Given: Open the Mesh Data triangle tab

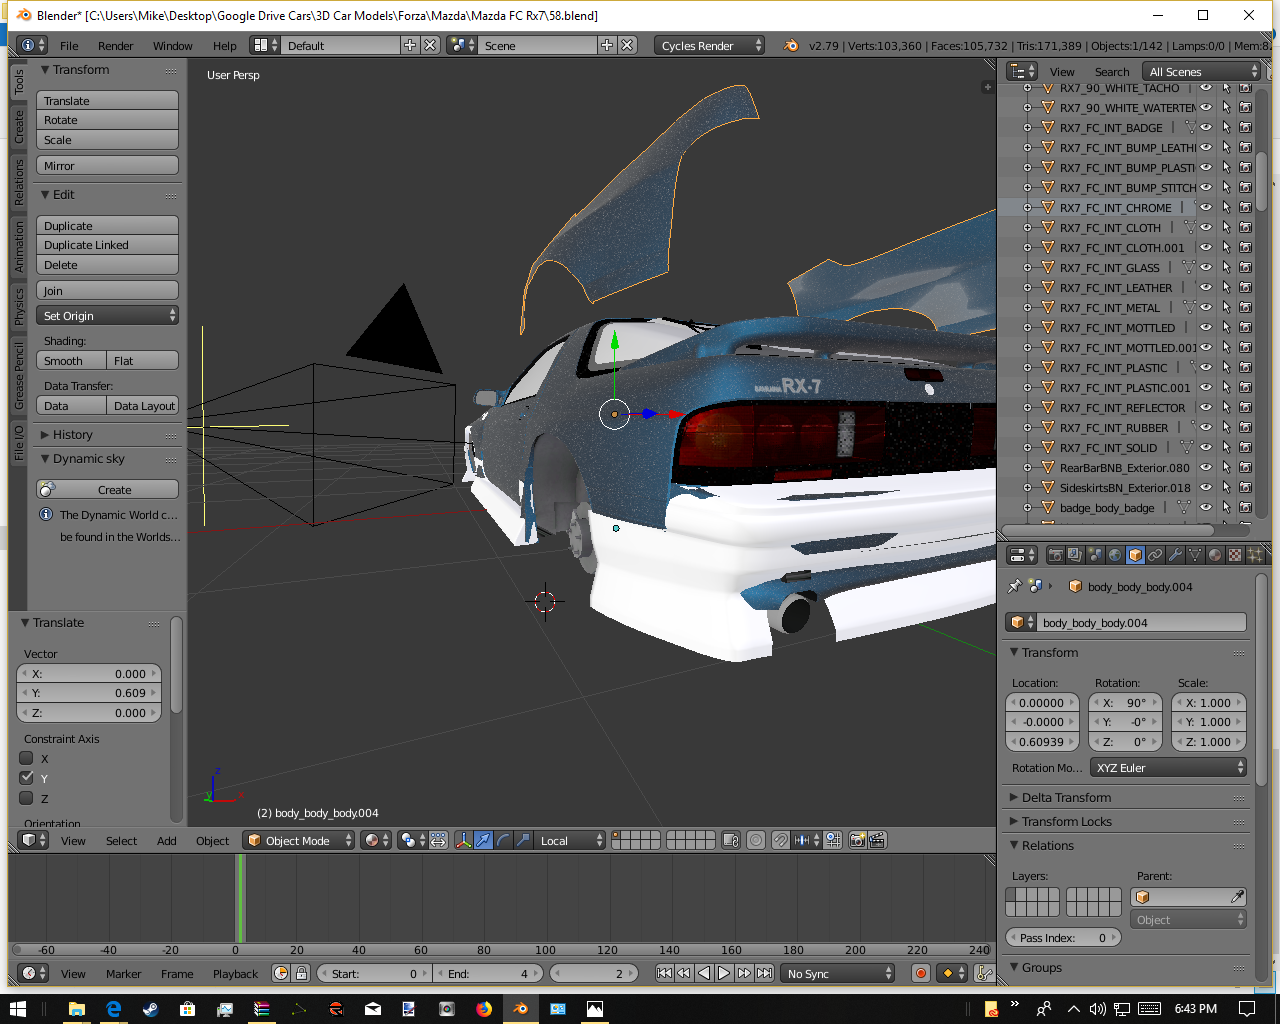Looking at the screenshot, I should 1195,555.
